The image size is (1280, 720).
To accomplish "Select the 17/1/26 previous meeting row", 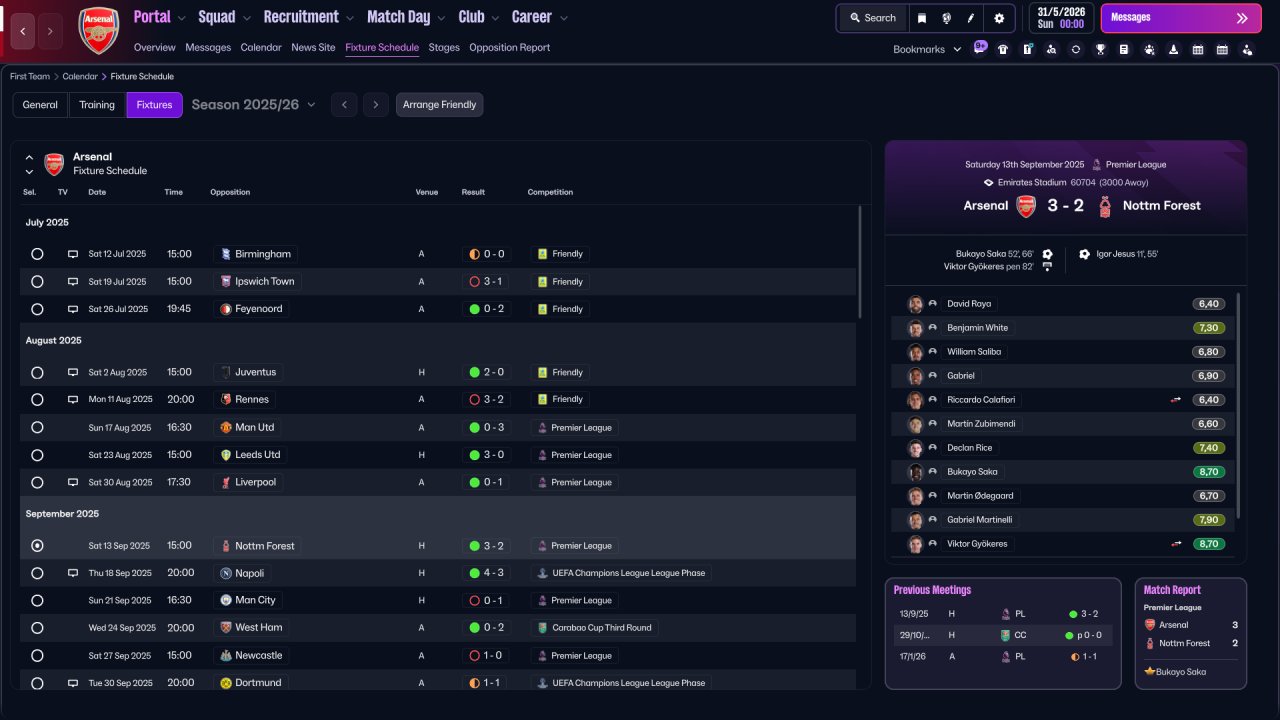I will (x=1003, y=657).
